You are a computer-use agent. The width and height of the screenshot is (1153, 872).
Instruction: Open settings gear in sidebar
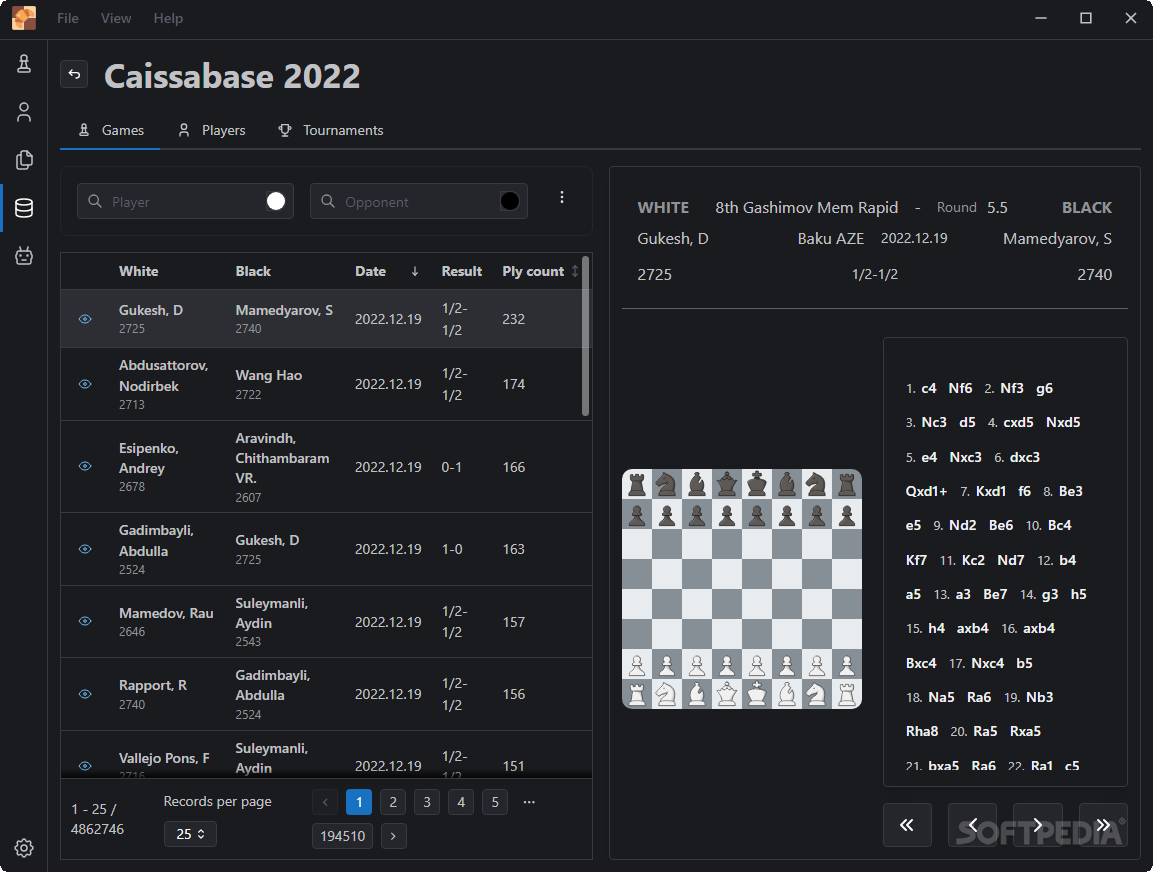[x=24, y=848]
